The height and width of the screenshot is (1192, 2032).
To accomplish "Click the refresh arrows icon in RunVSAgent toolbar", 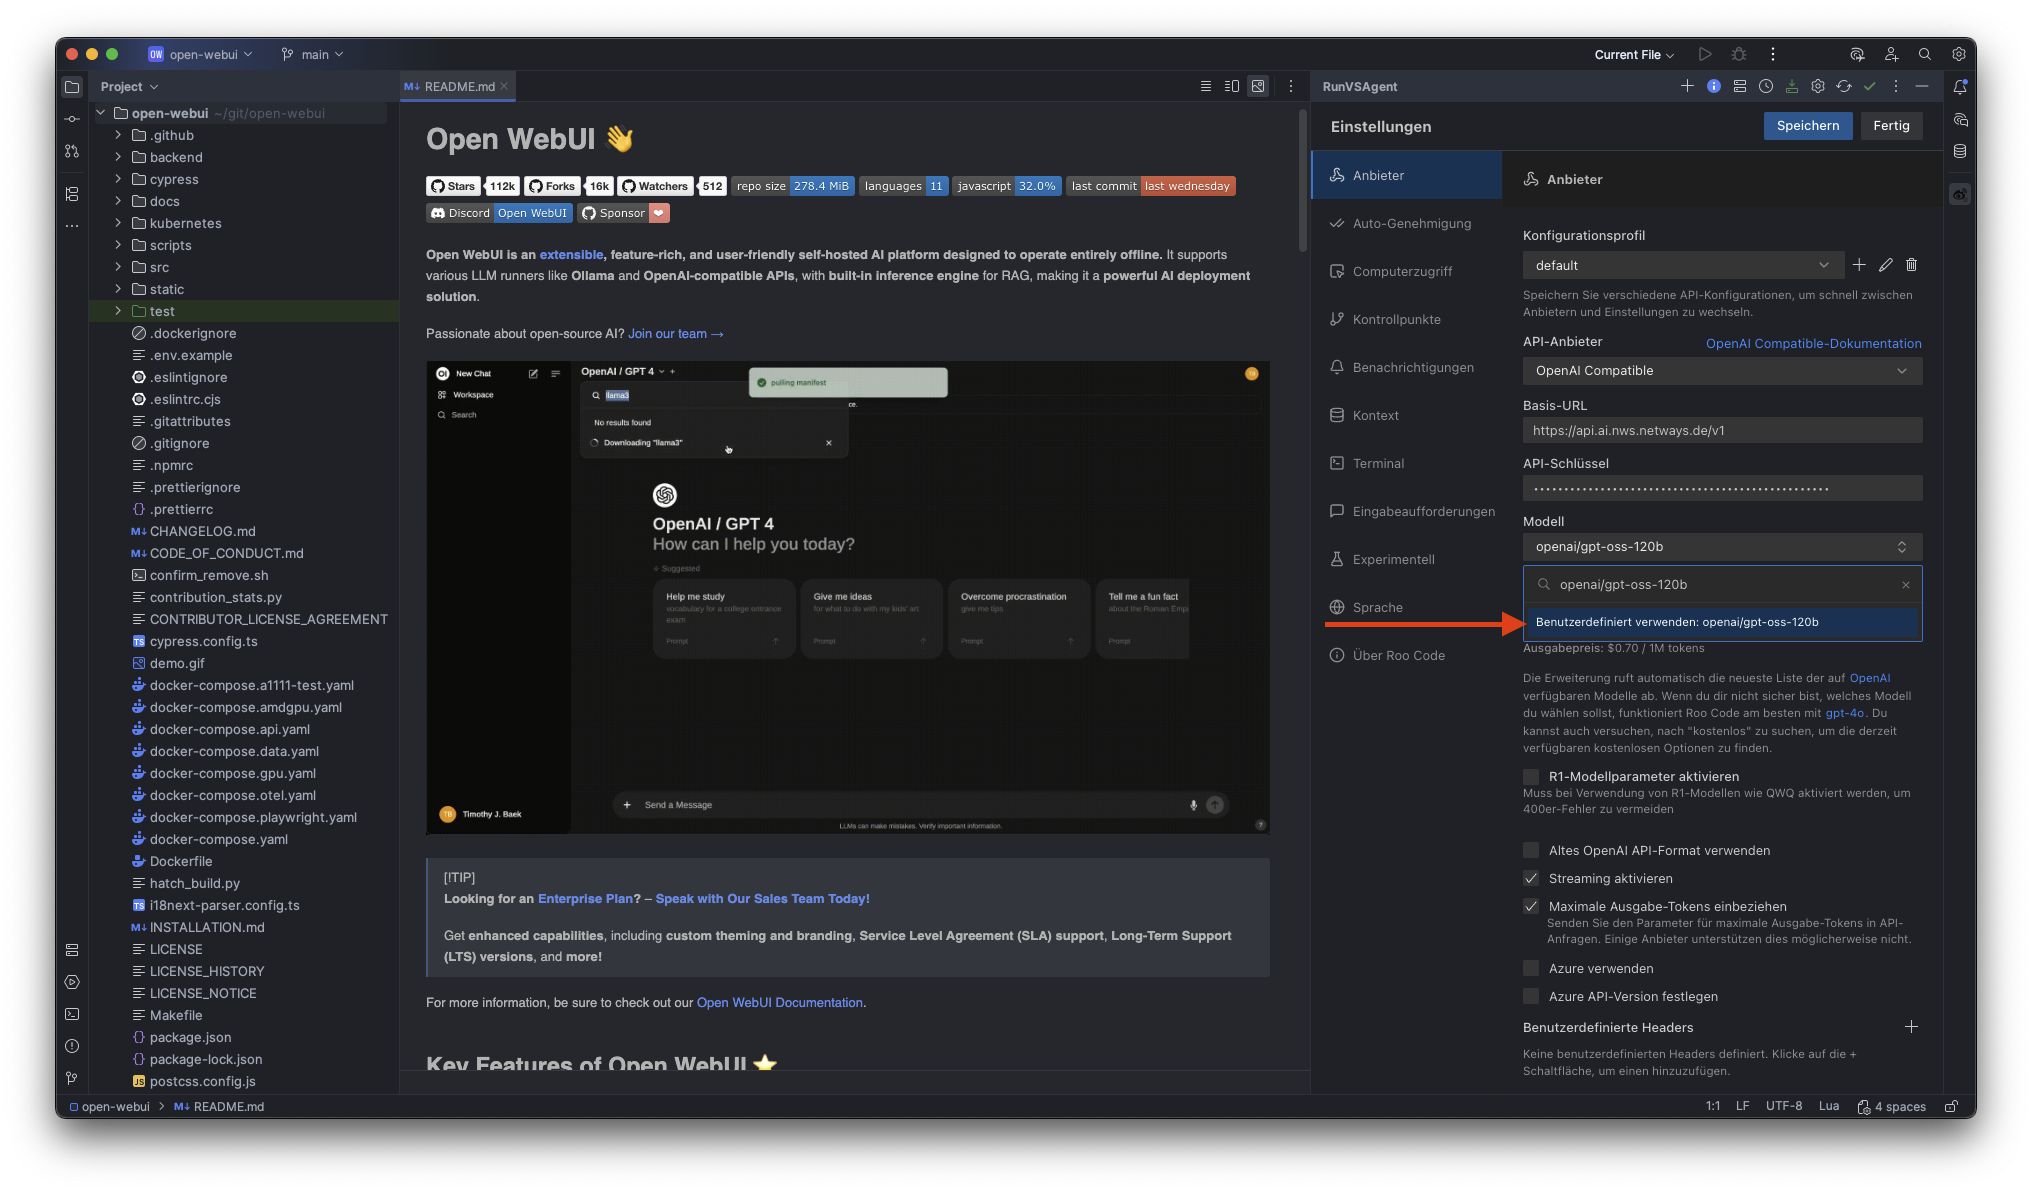I will pyautogui.click(x=1844, y=86).
